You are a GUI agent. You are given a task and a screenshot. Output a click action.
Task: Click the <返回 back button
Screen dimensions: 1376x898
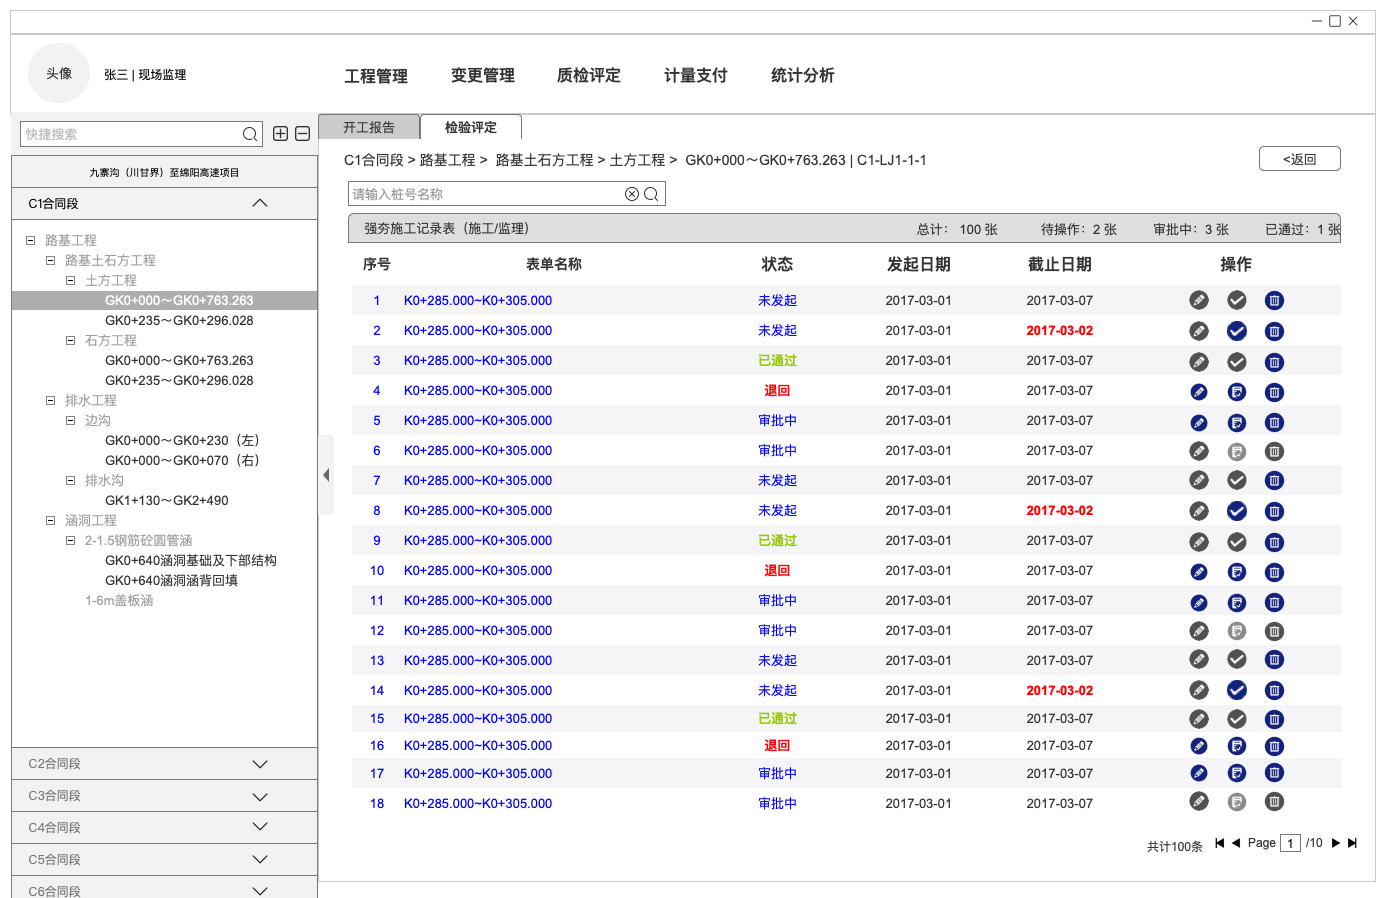(1300, 159)
